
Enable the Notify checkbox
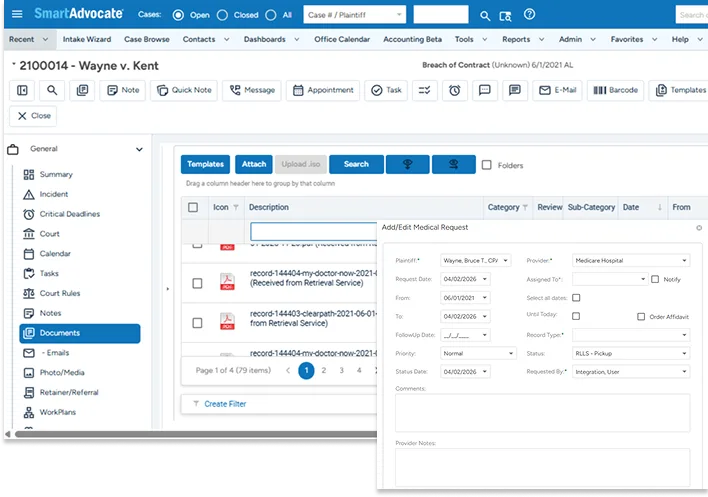tap(655, 279)
